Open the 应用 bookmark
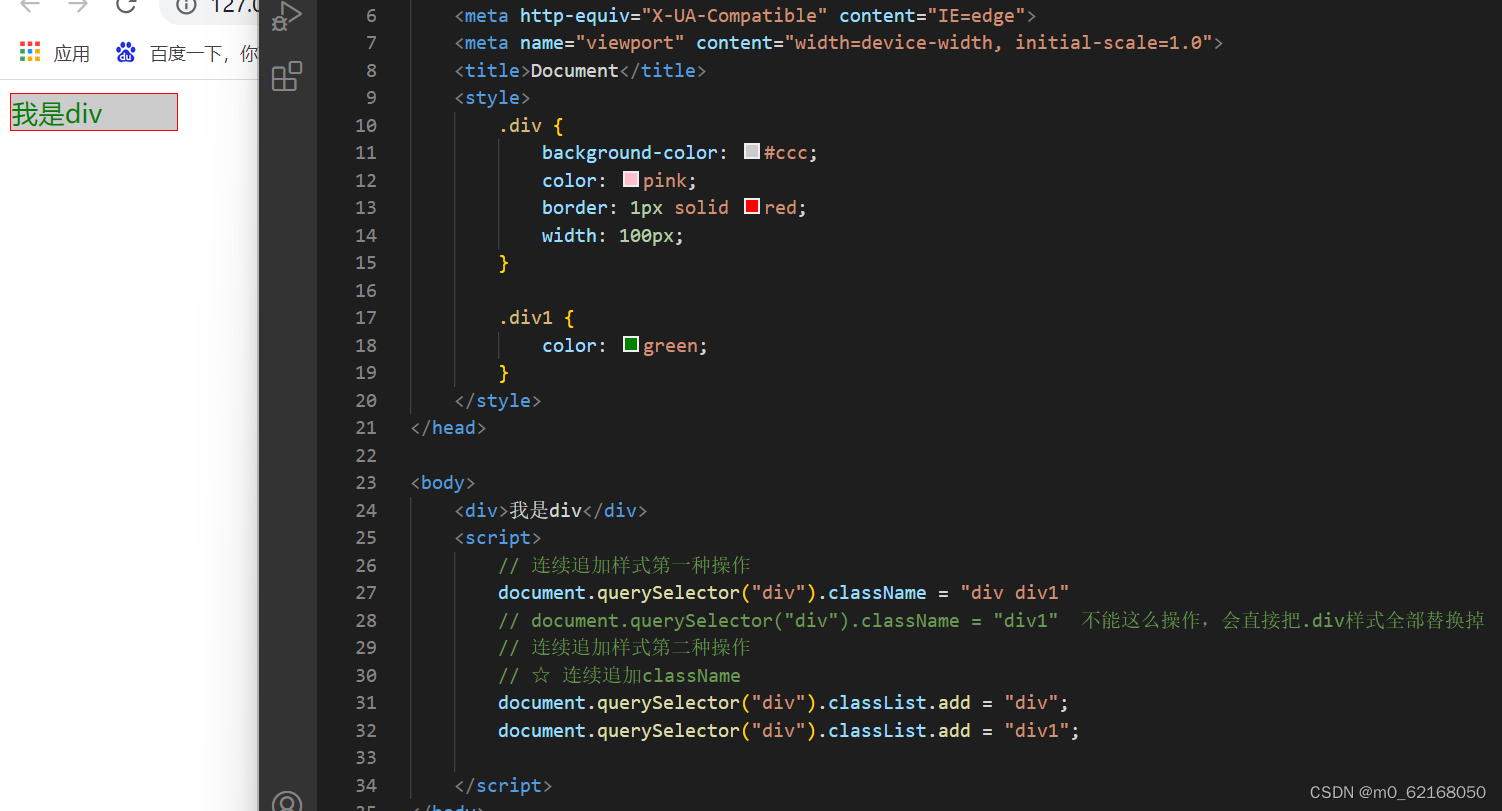The height and width of the screenshot is (811, 1502). pyautogui.click(x=71, y=52)
